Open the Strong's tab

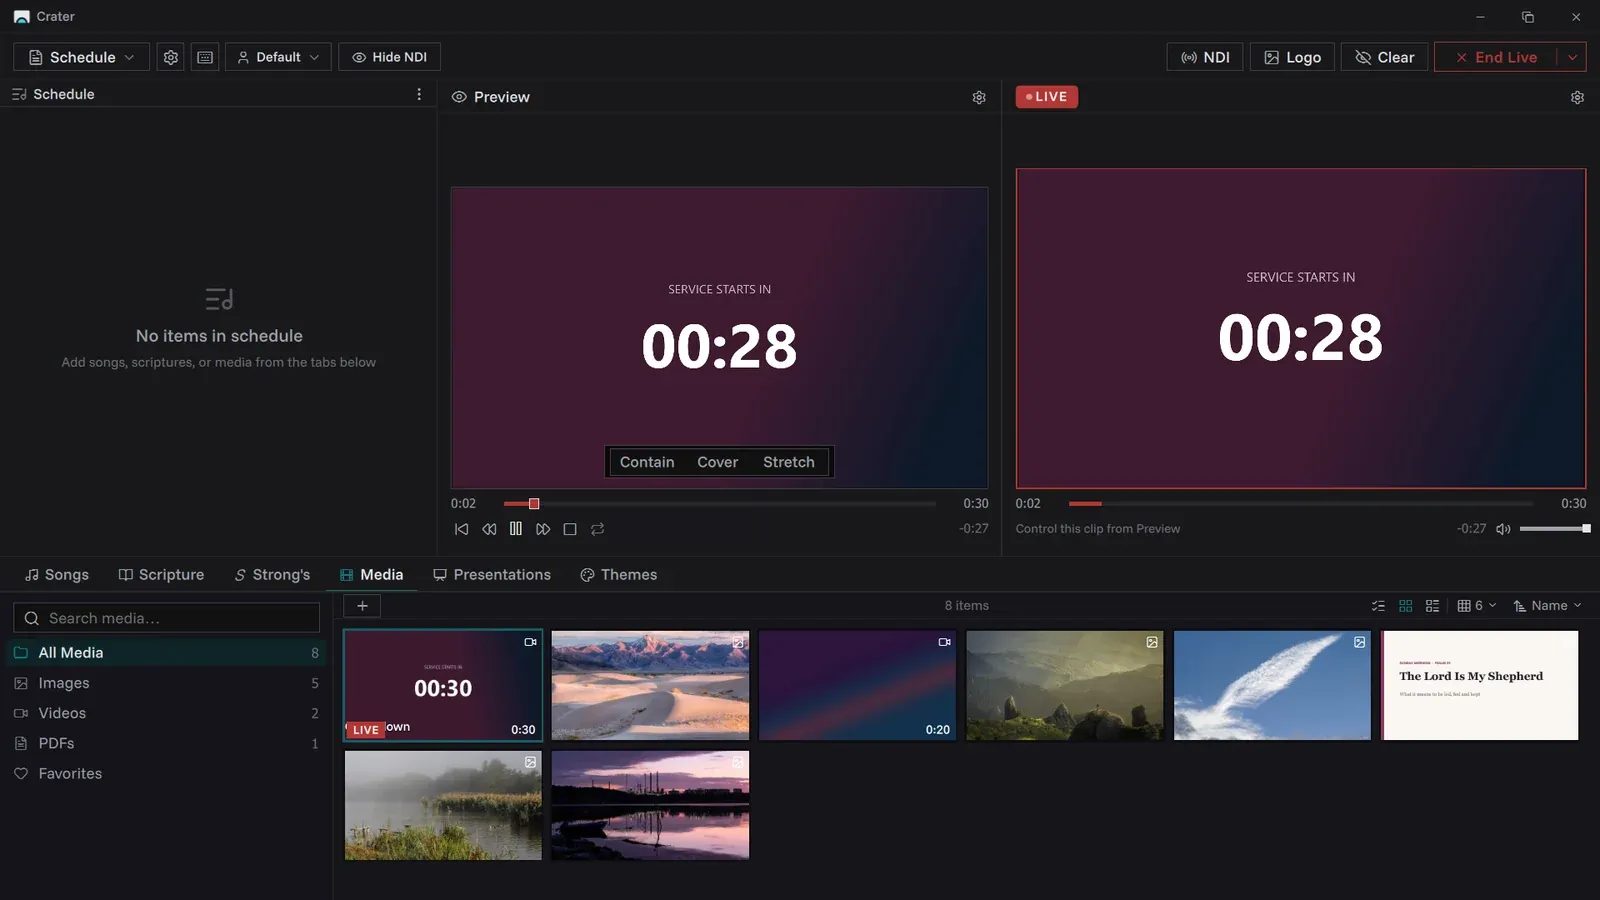coord(272,575)
